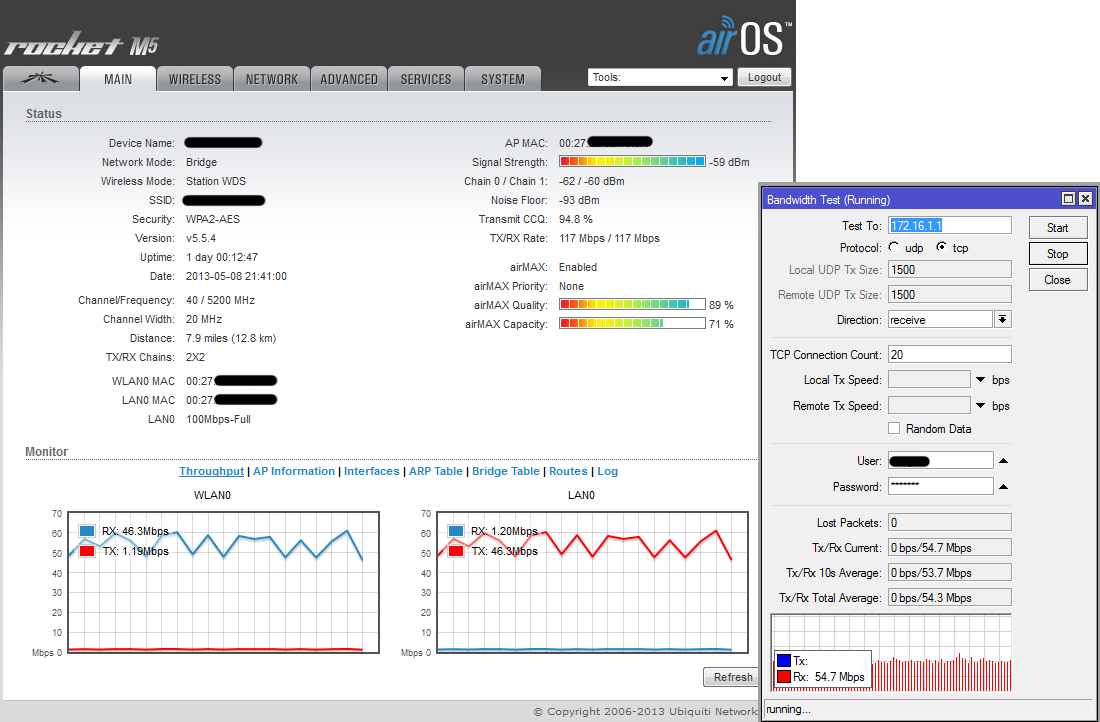
Task: Click the blue RX legend icon in WLAN0 graph
Action: coord(87,532)
